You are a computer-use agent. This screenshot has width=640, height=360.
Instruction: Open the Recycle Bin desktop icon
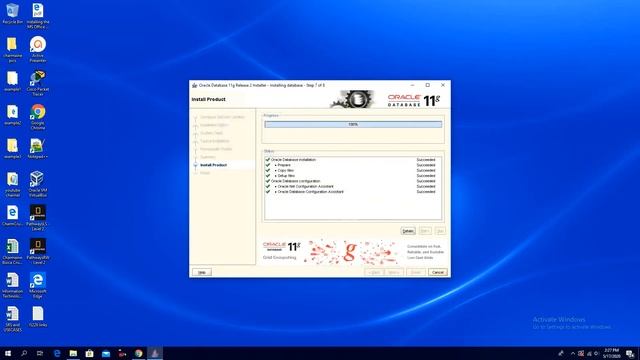point(12,13)
